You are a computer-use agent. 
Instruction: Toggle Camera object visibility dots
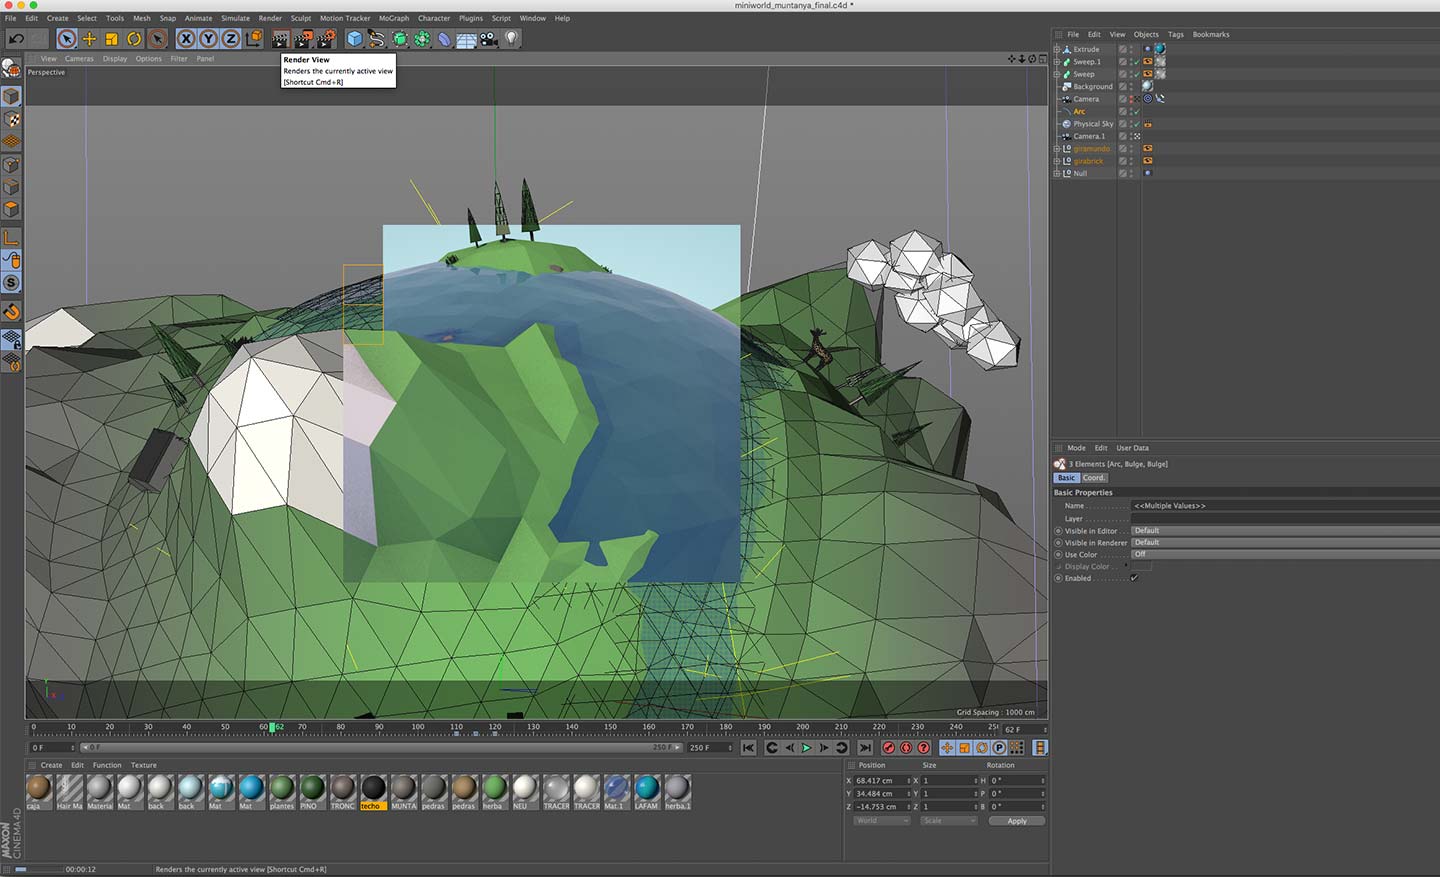coord(1131,99)
